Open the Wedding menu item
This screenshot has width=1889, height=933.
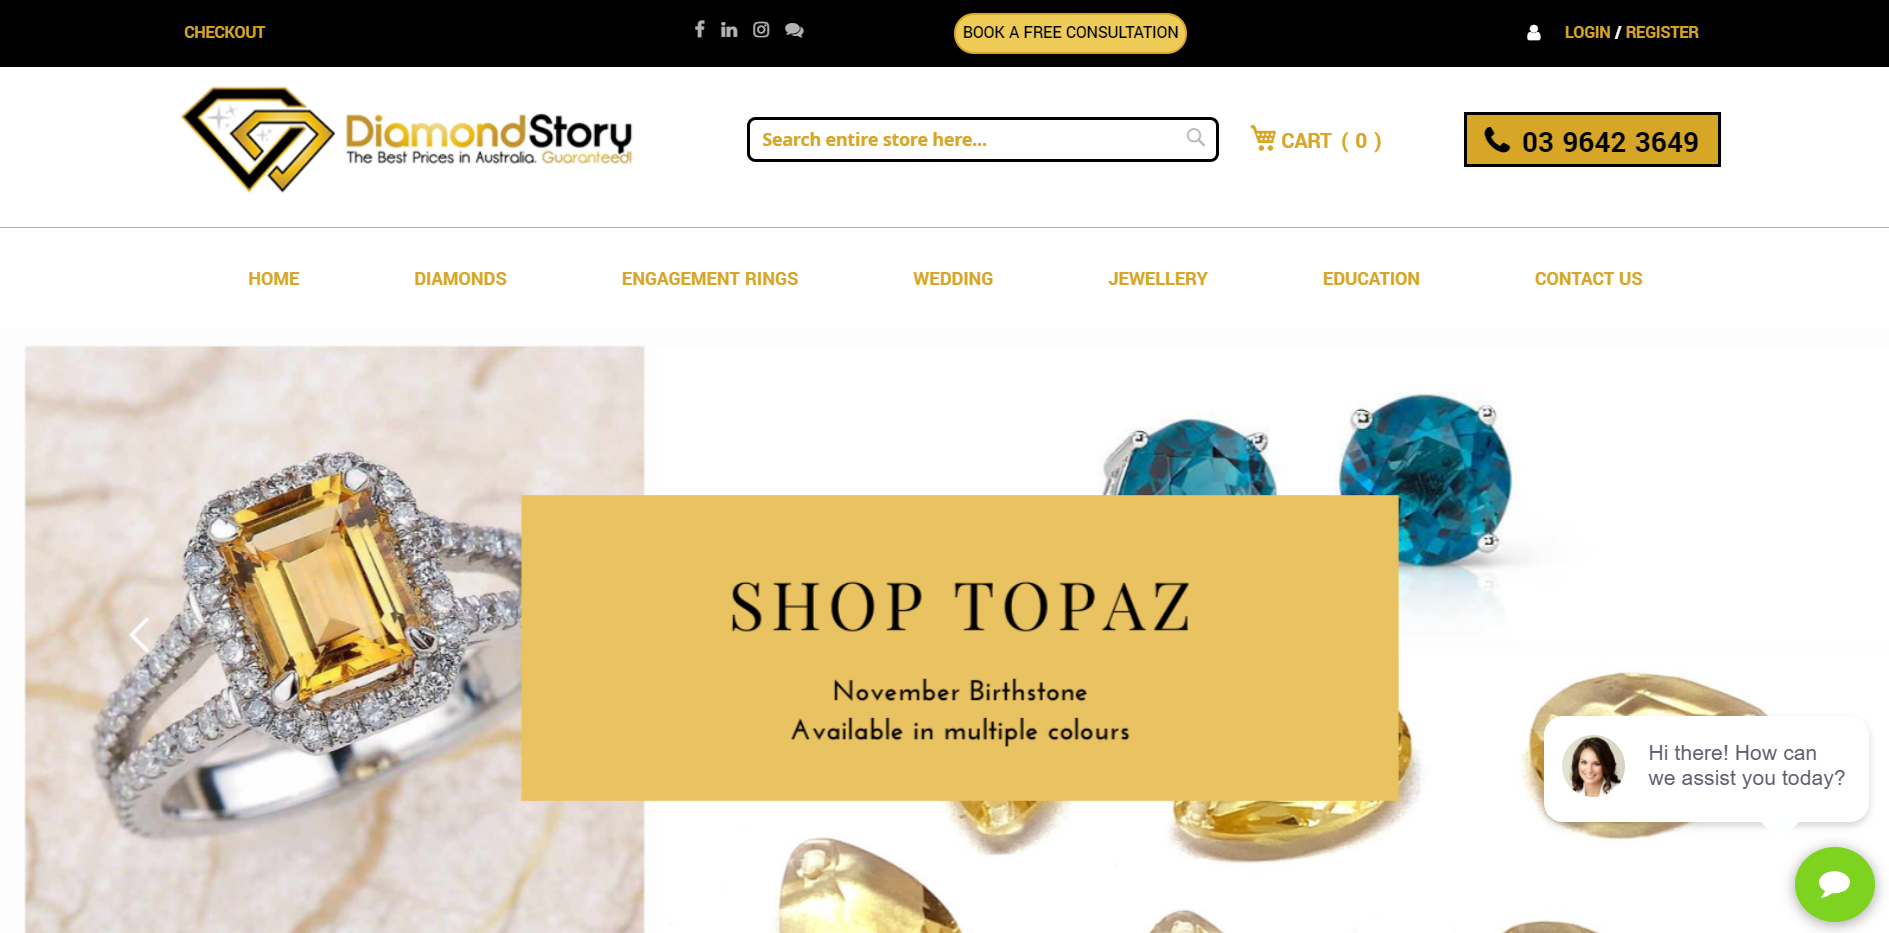point(953,279)
